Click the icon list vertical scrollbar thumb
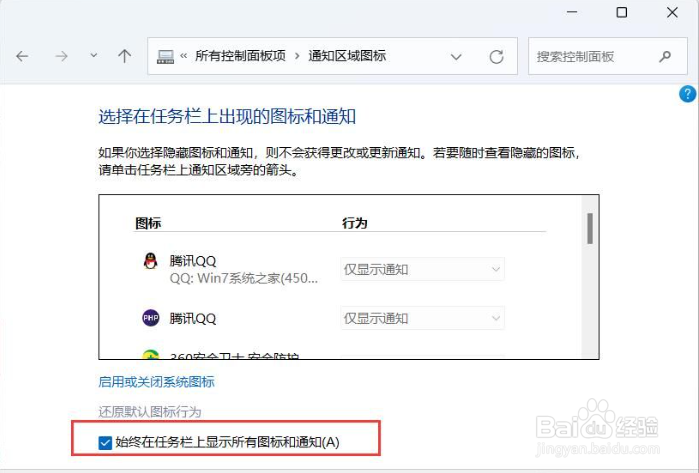The image size is (699, 473). click(x=590, y=229)
